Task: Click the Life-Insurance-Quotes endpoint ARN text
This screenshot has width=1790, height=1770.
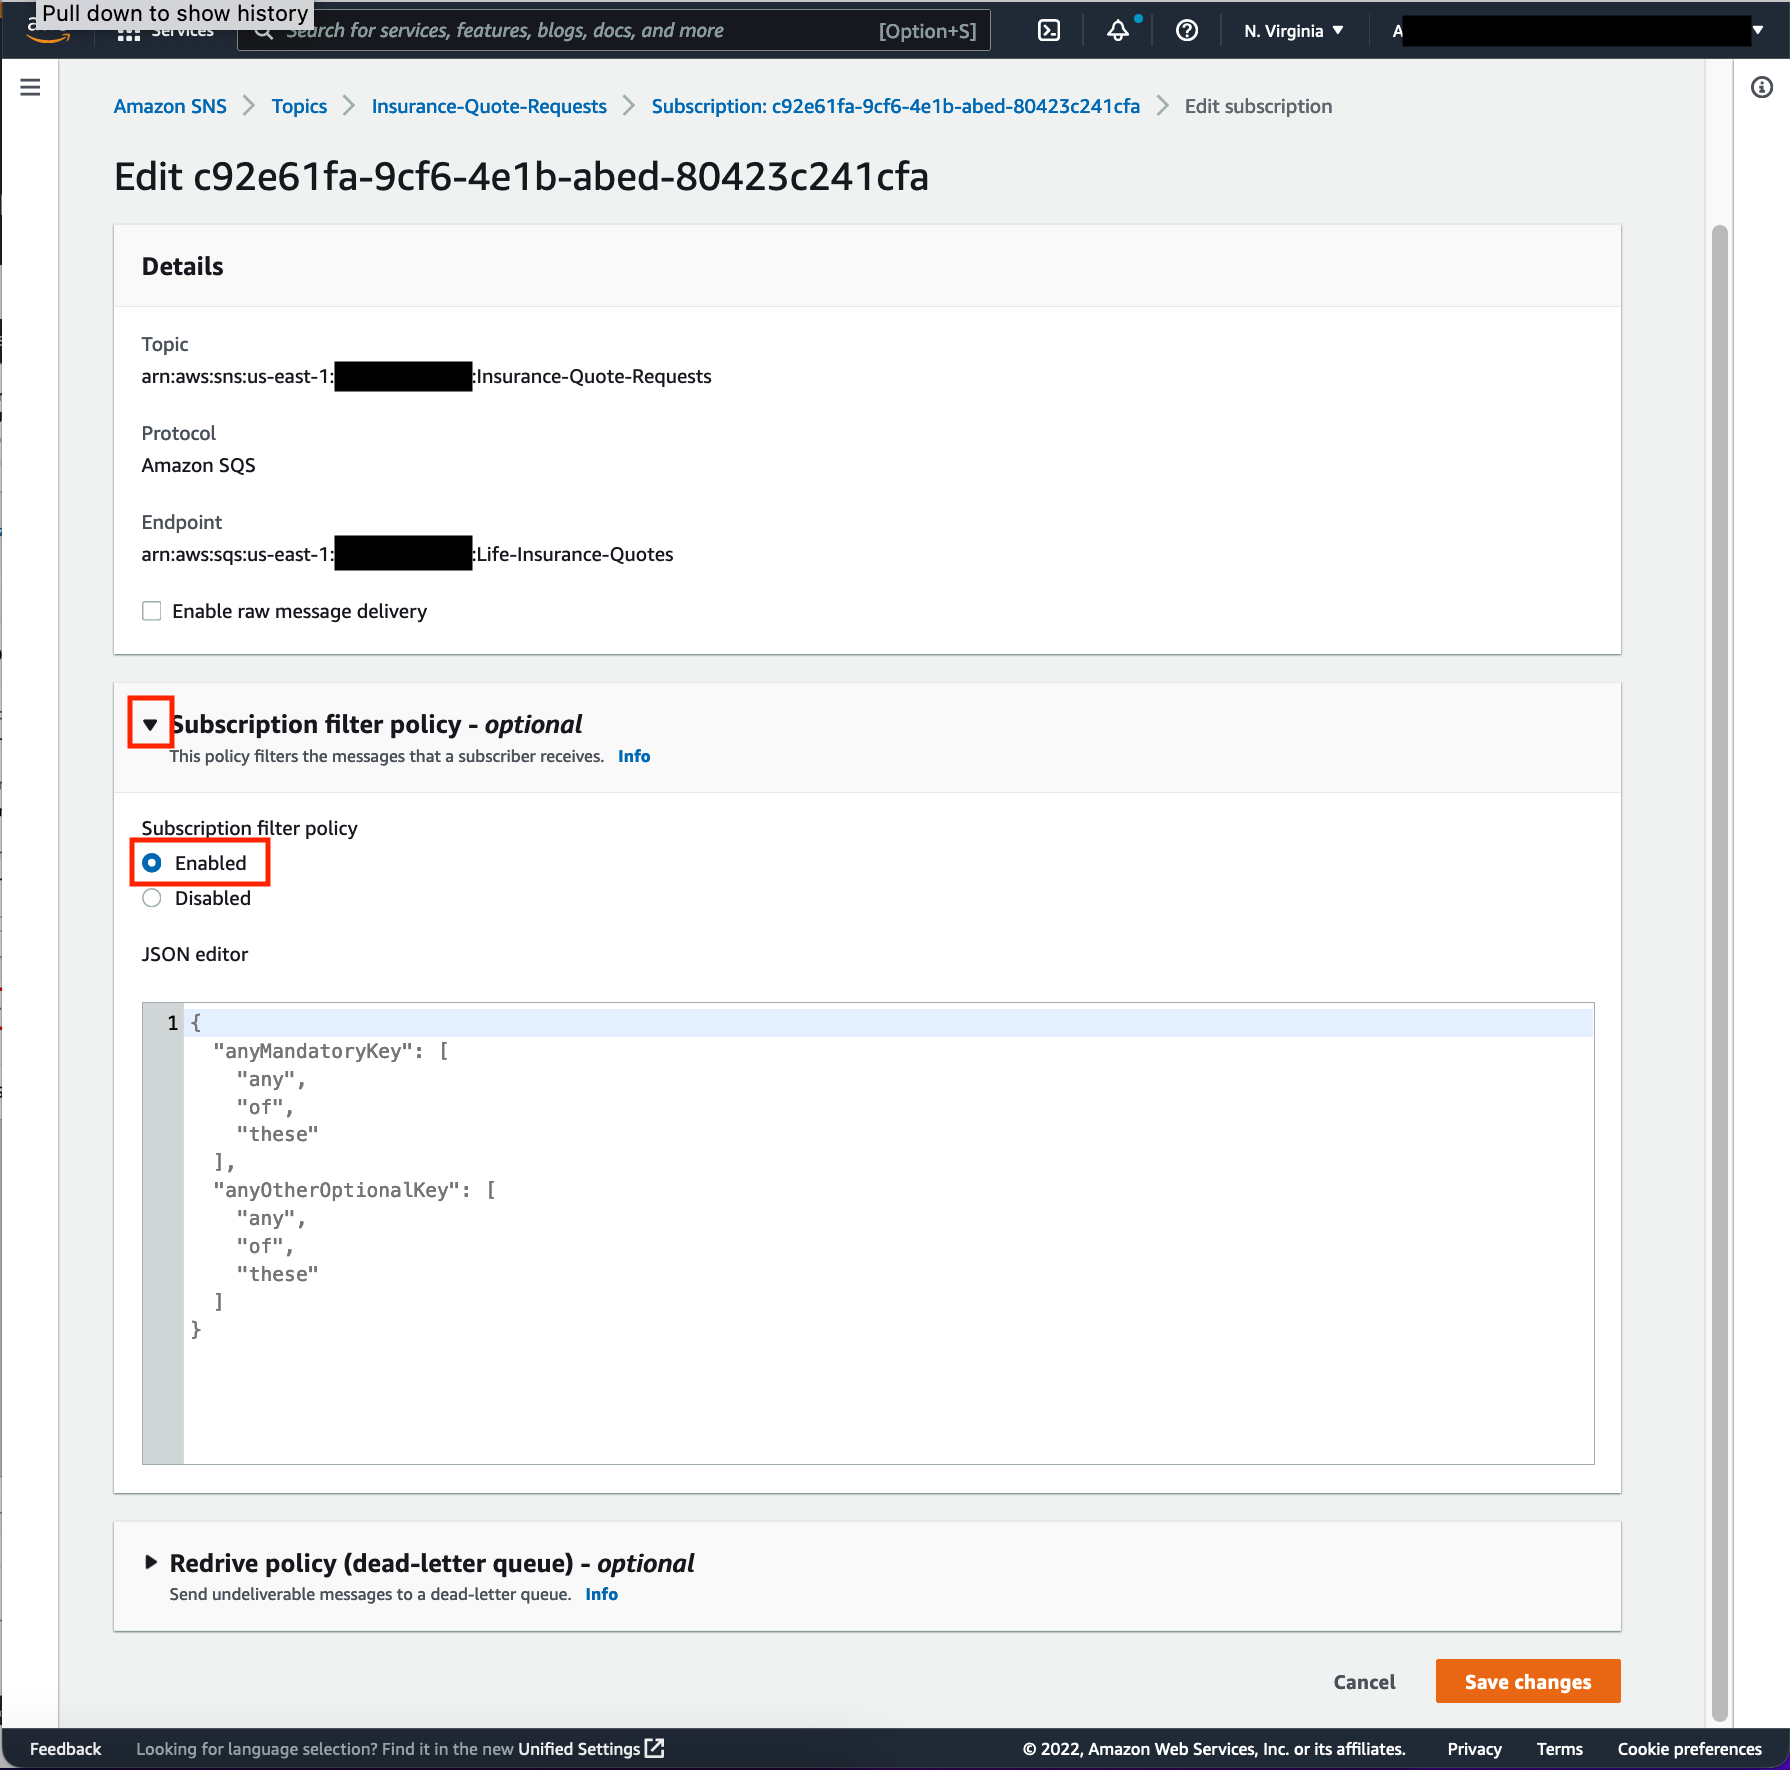Action: (x=407, y=554)
